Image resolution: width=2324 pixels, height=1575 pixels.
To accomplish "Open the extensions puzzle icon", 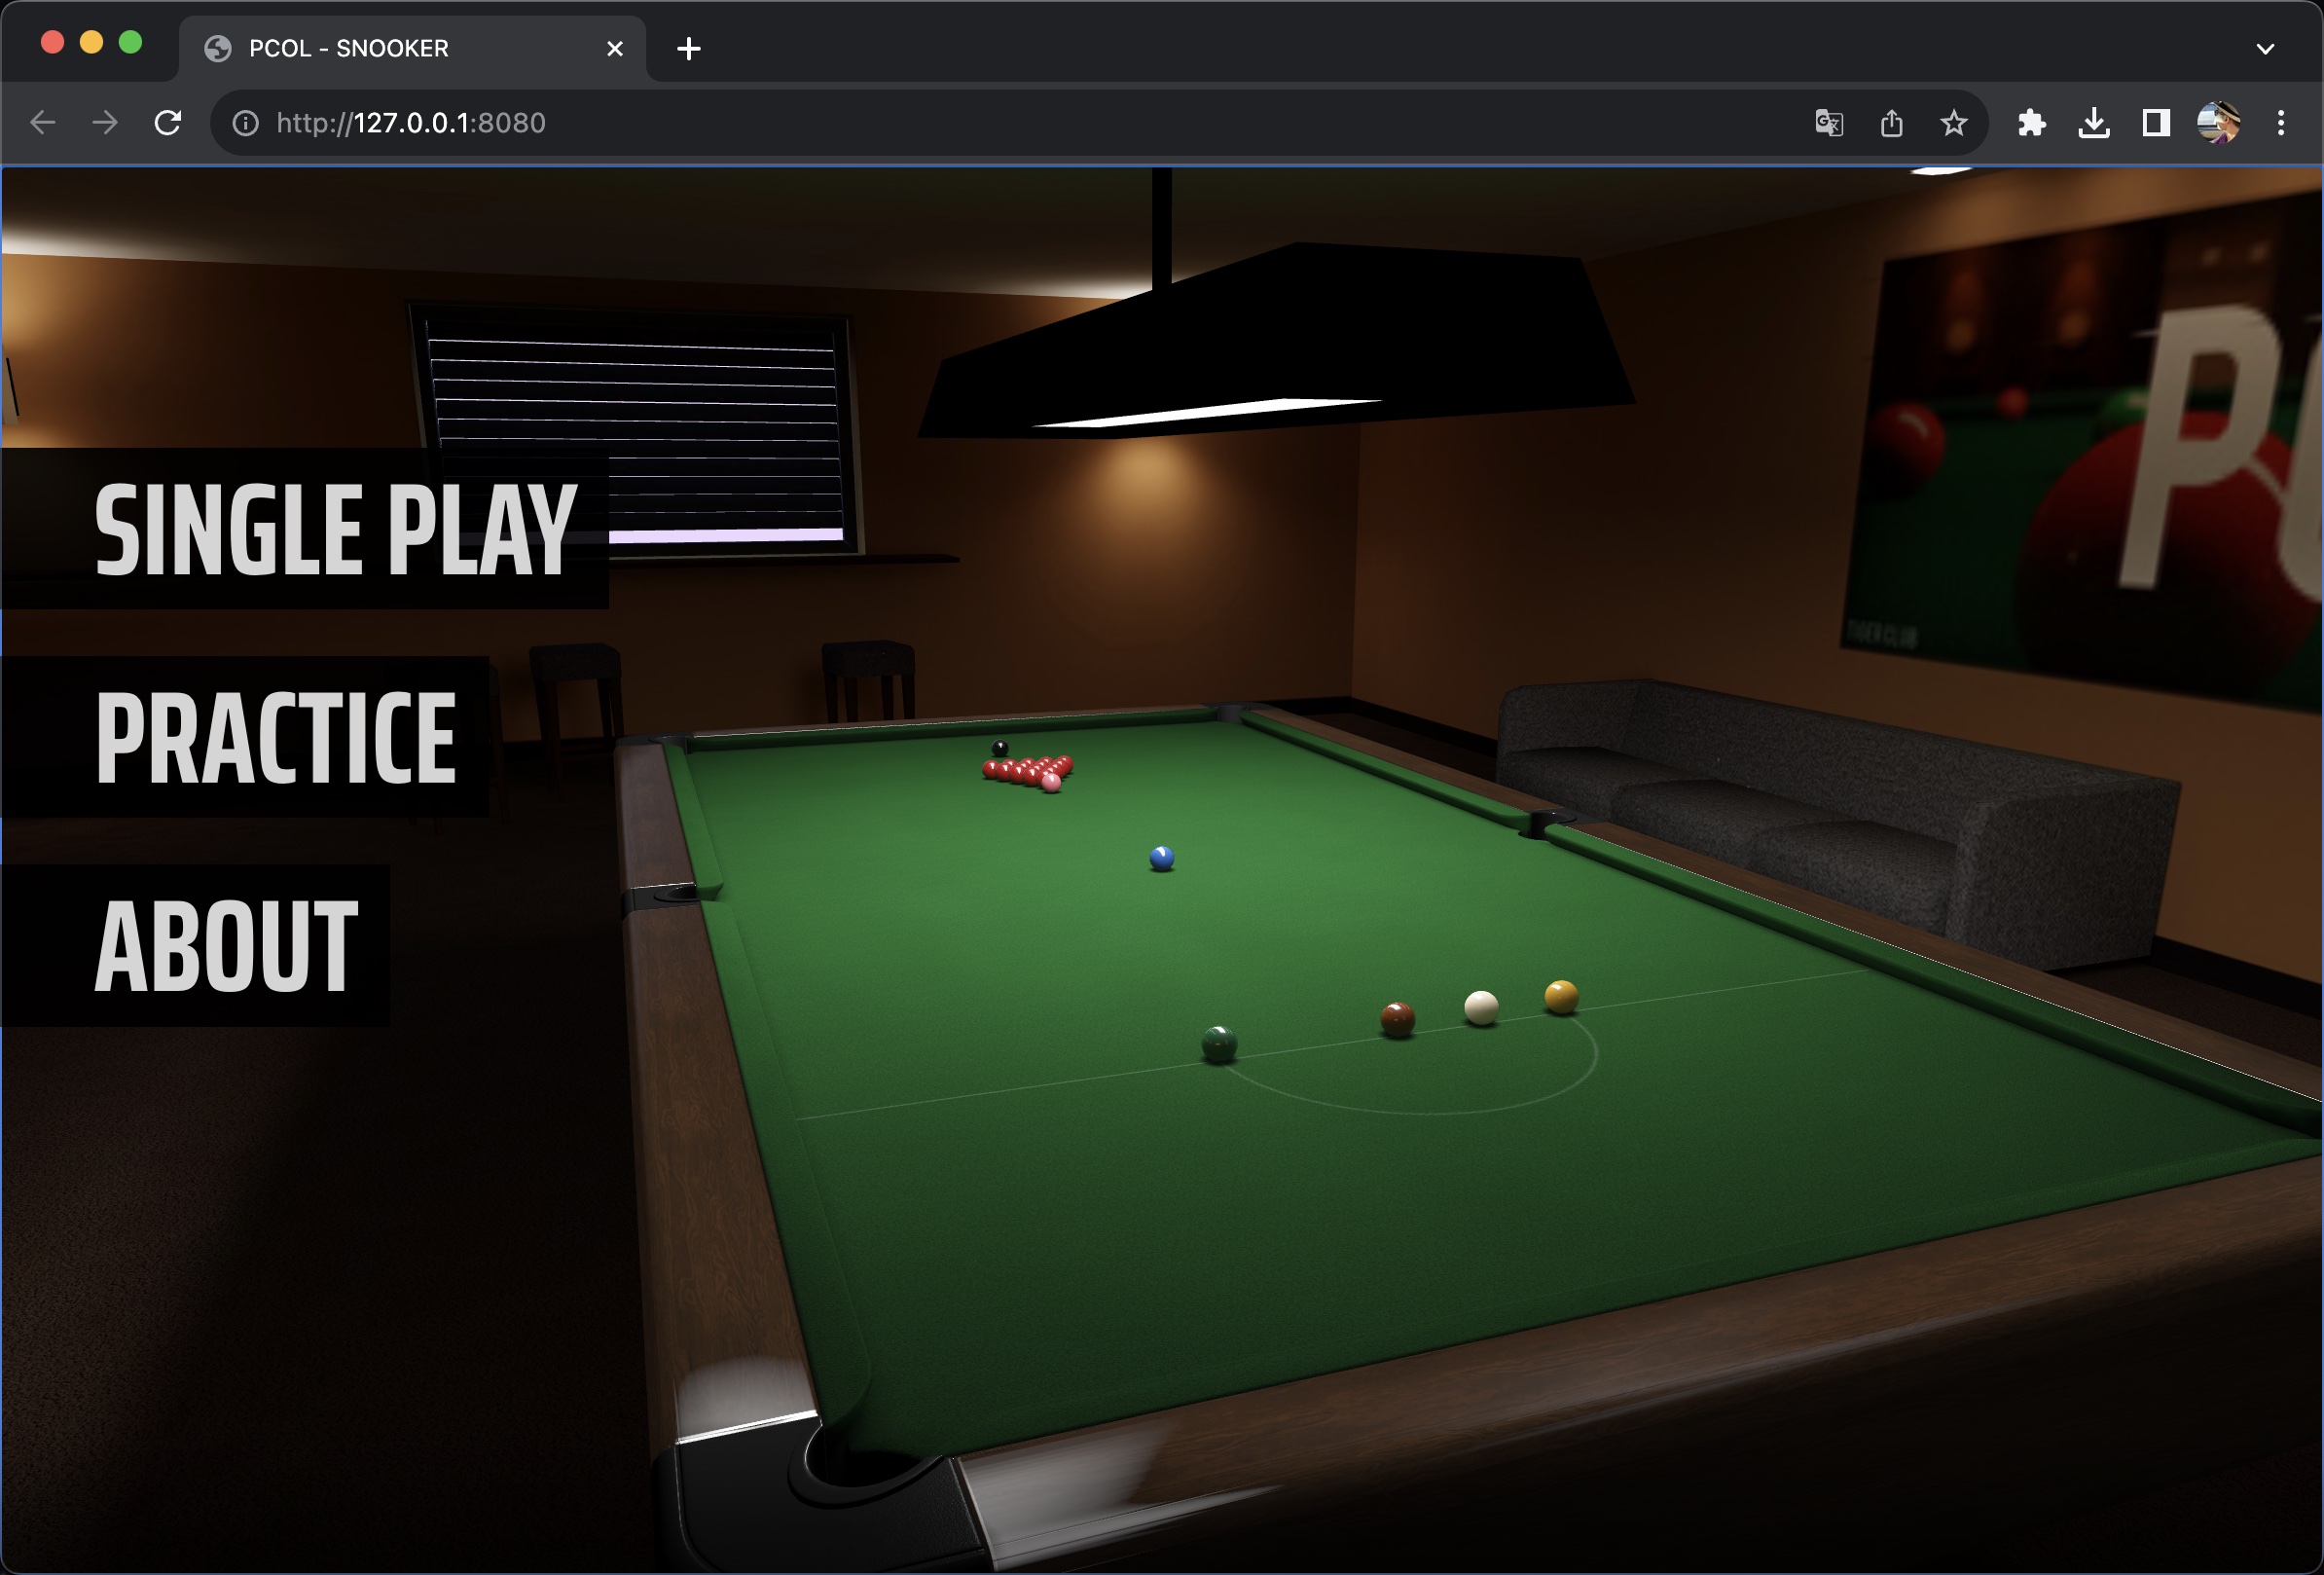I will click(2031, 123).
